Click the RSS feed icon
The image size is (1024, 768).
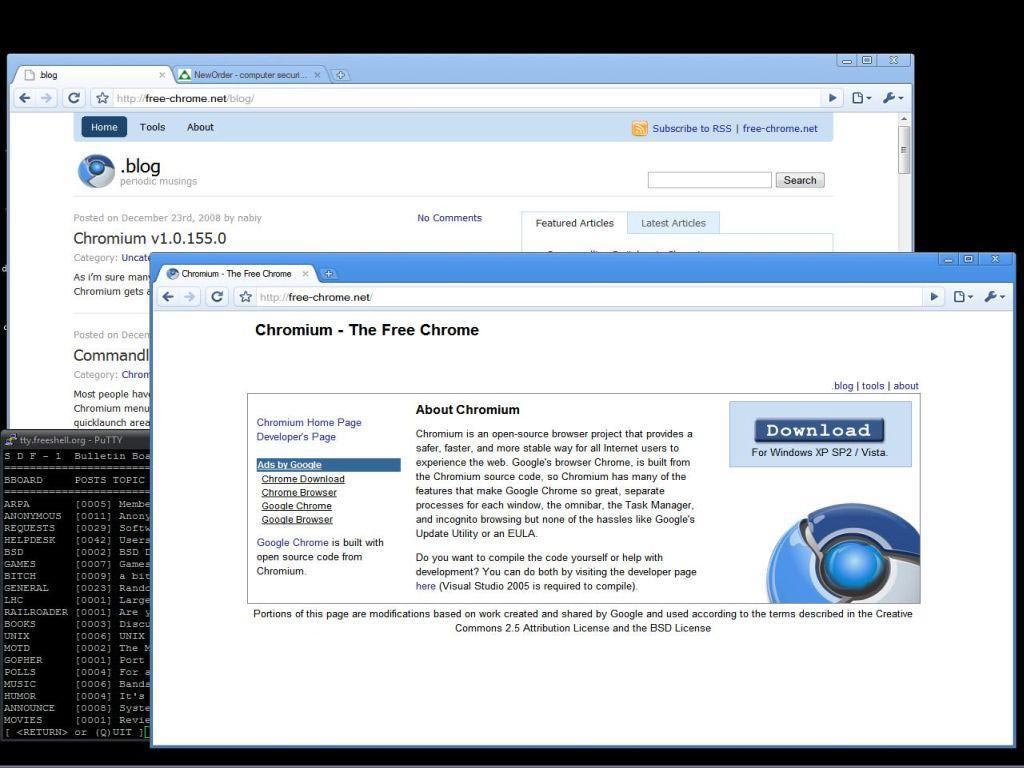pos(639,129)
